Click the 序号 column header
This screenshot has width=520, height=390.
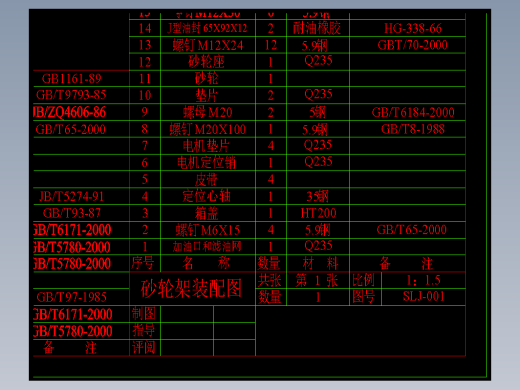tap(143, 263)
